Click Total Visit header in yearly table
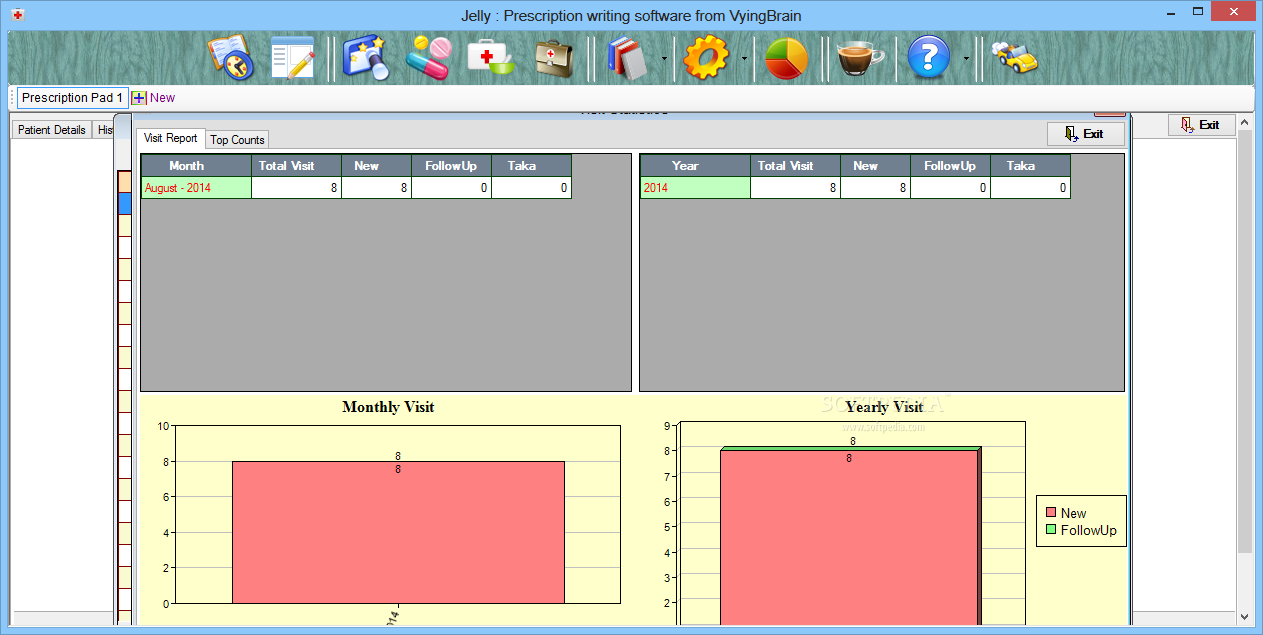 click(x=796, y=166)
